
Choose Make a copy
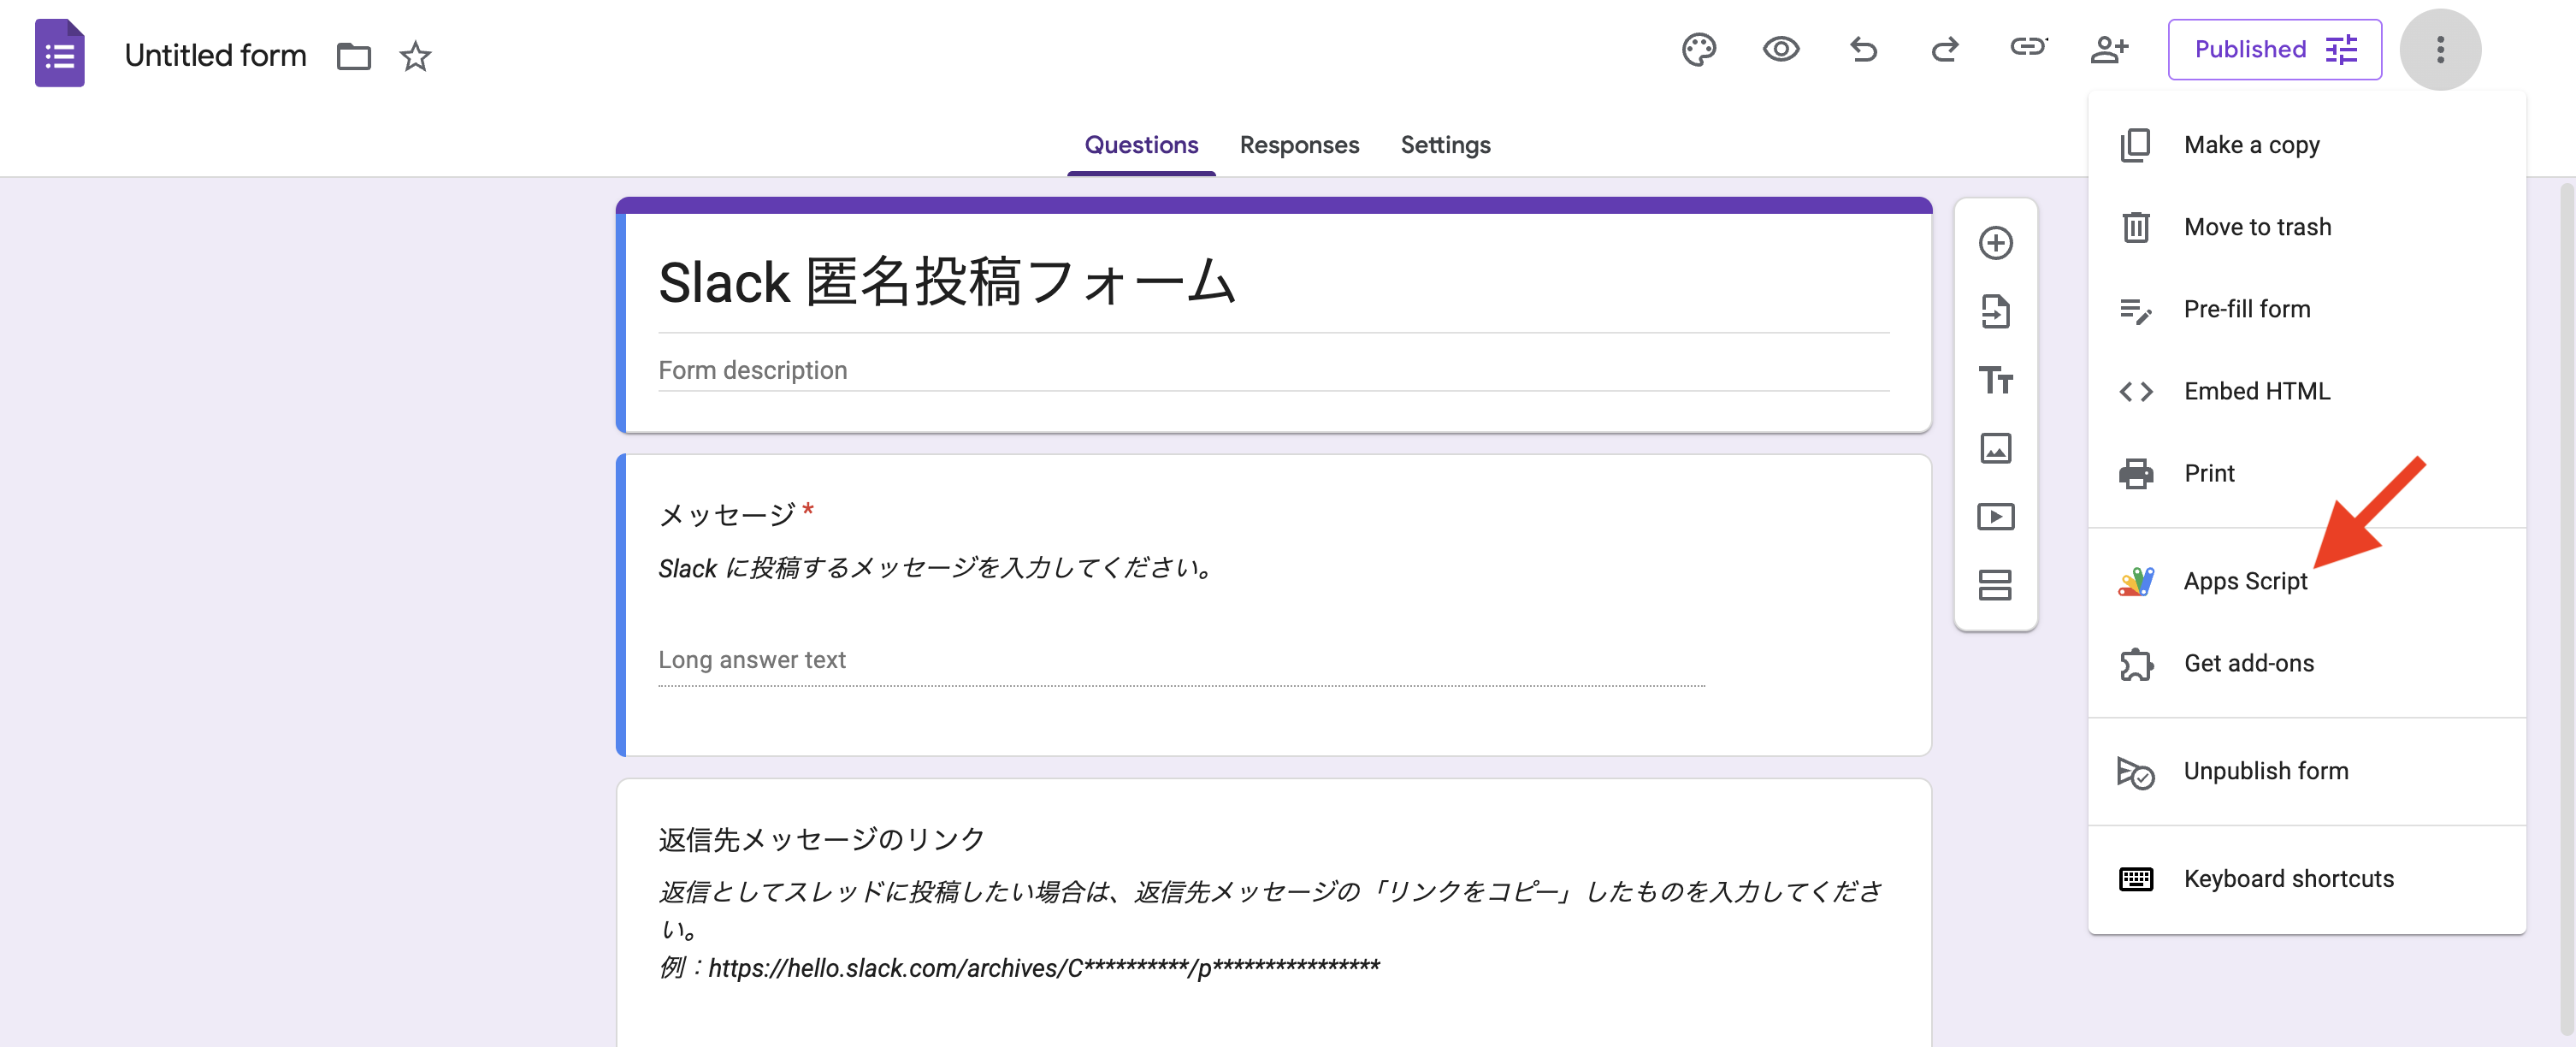point(2251,144)
